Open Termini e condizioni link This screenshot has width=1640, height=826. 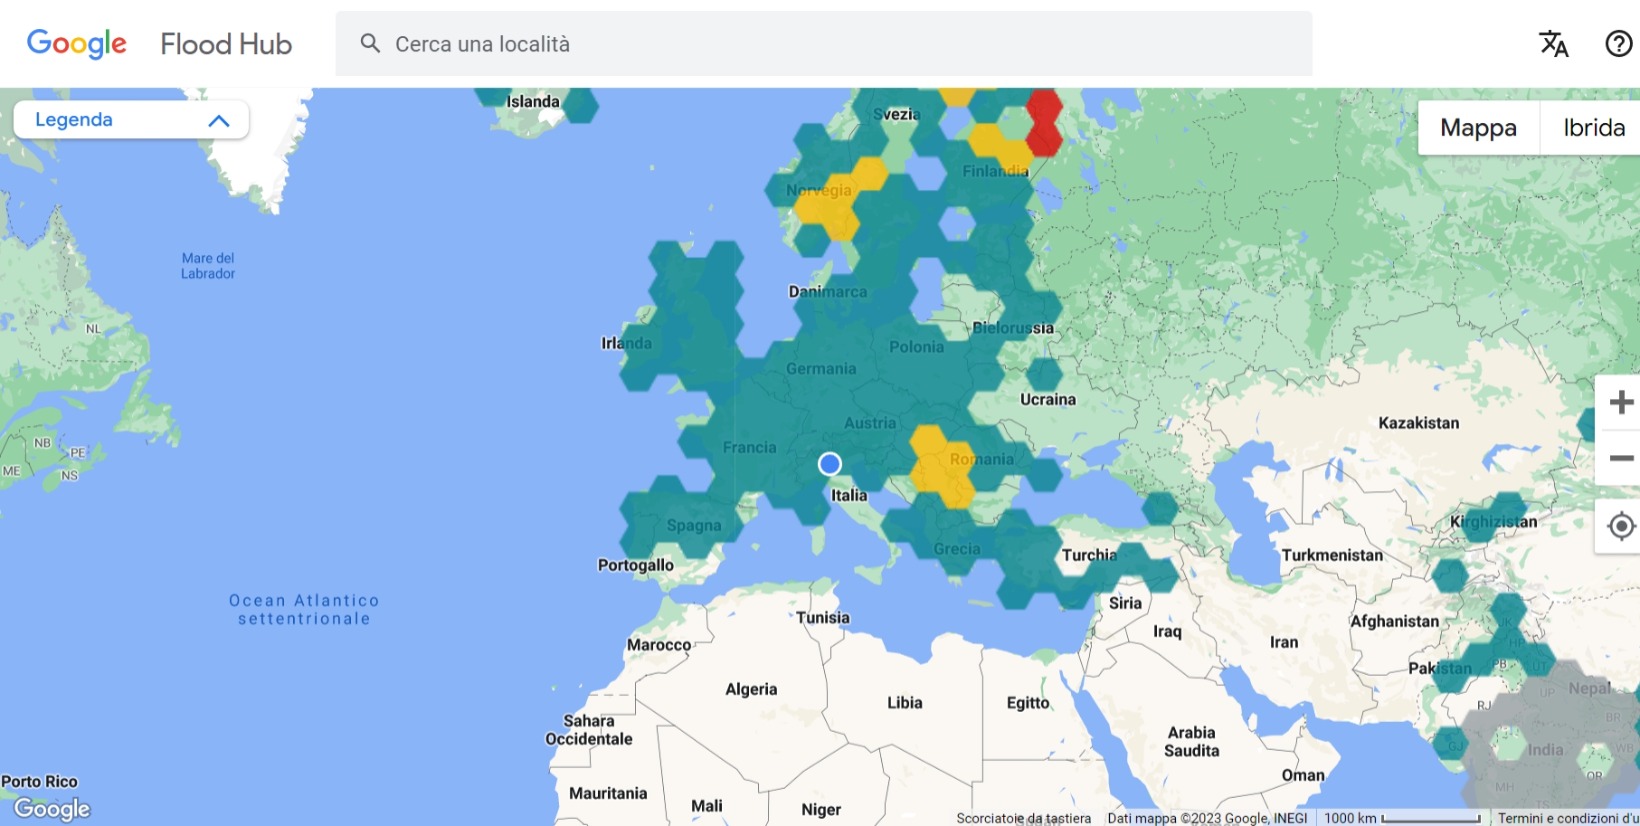coord(1567,818)
